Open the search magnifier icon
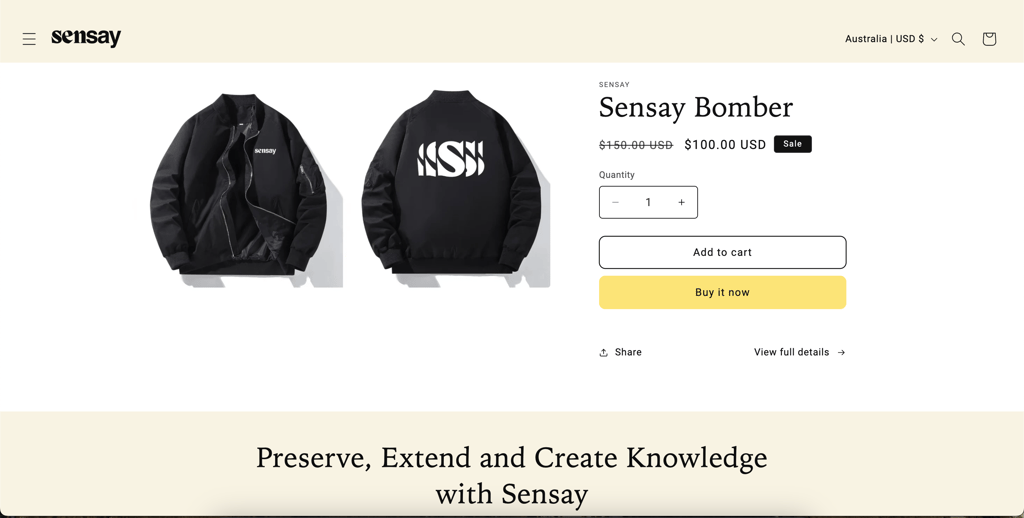Image resolution: width=1024 pixels, height=518 pixels. click(x=958, y=39)
